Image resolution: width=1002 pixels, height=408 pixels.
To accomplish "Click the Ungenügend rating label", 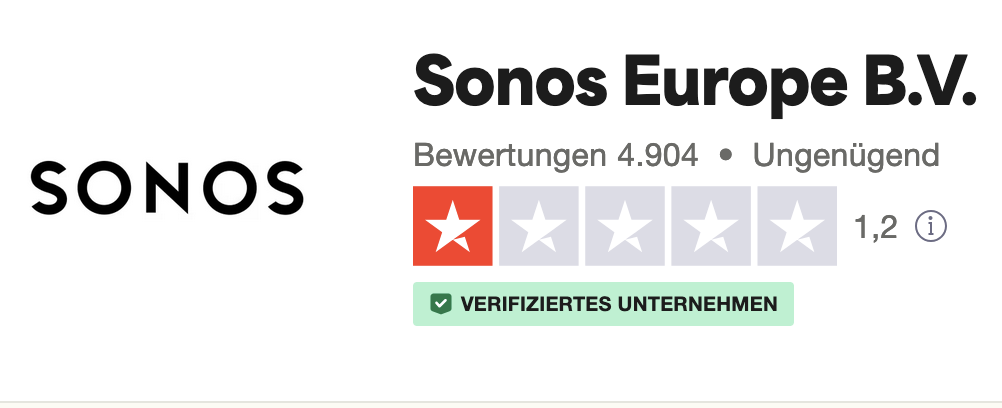I will (846, 156).
